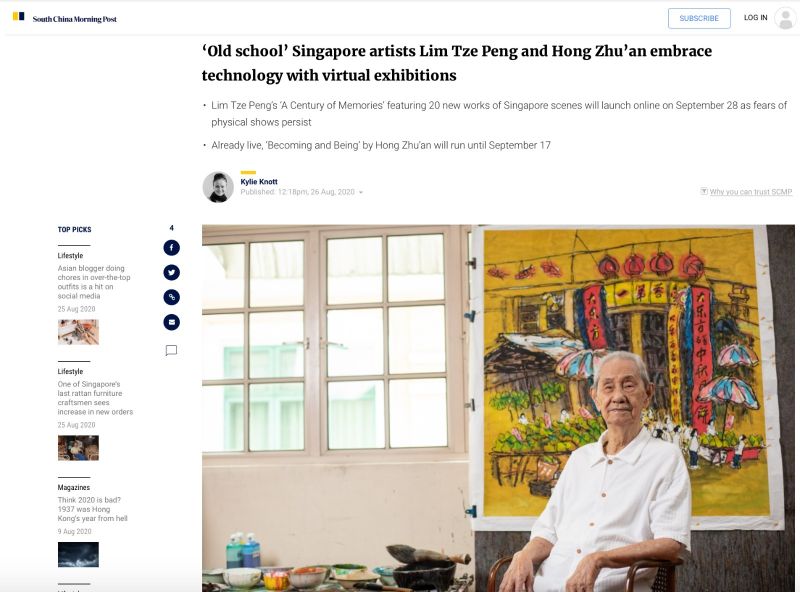Click the SUBSCRIBE button

[699, 18]
